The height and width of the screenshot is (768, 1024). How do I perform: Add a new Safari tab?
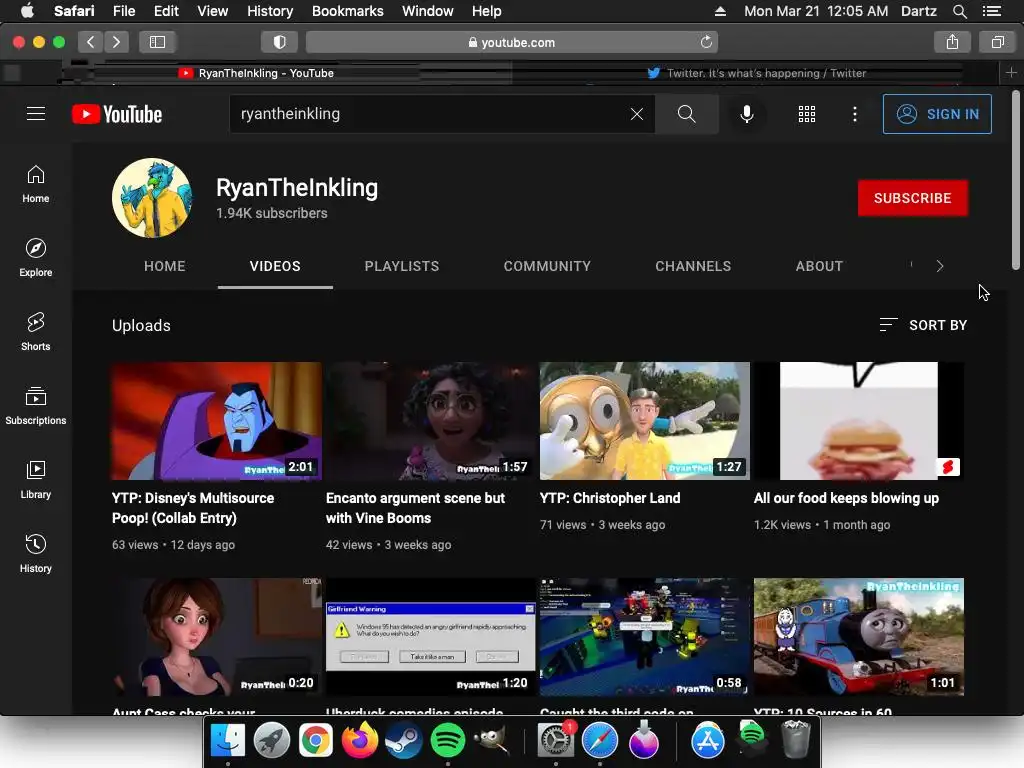1011,72
